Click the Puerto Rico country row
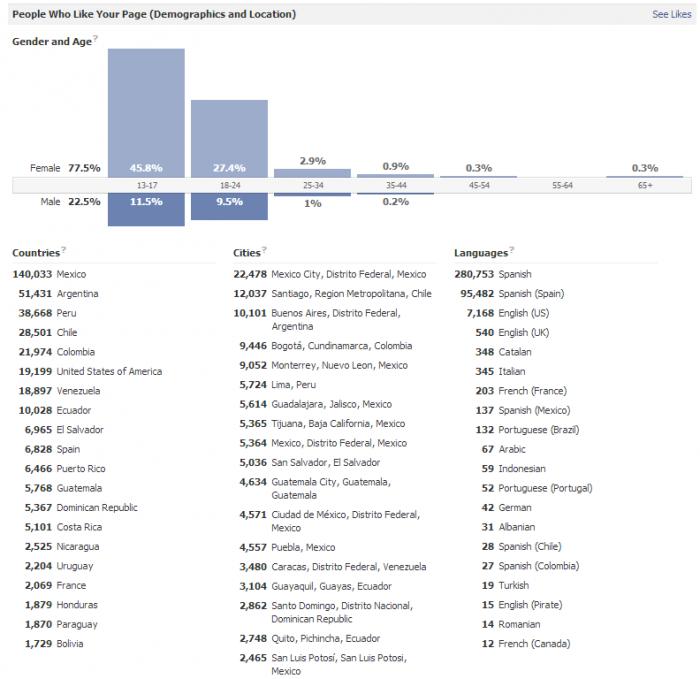The width and height of the screenshot is (700, 679). click(x=65, y=469)
